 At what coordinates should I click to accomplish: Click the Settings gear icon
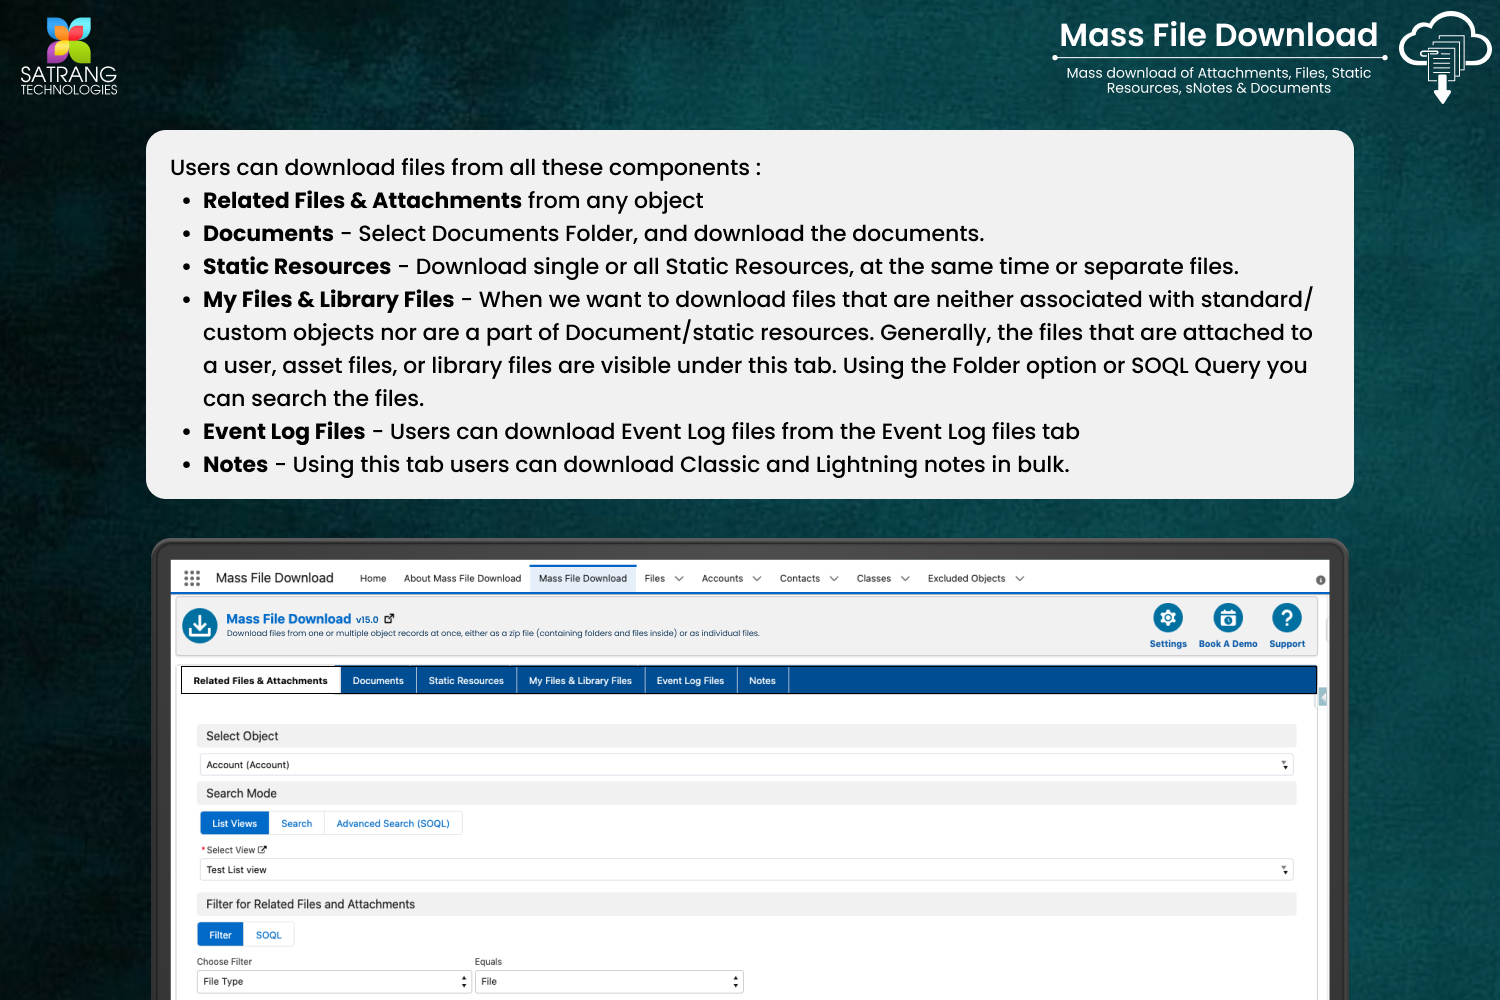click(x=1167, y=618)
